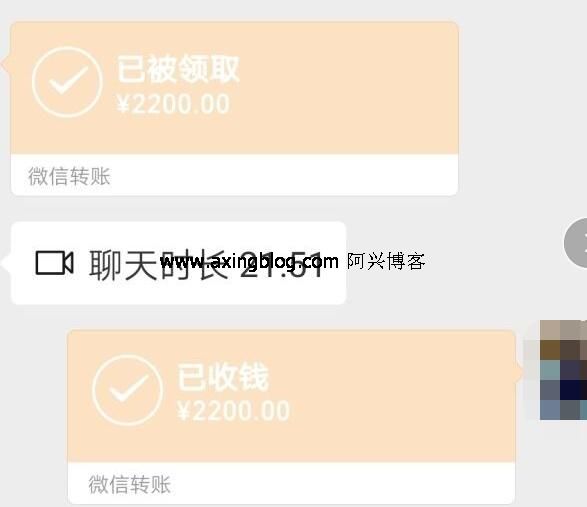
Task: Tap the video camera icon in the call message
Action: [x=54, y=263]
